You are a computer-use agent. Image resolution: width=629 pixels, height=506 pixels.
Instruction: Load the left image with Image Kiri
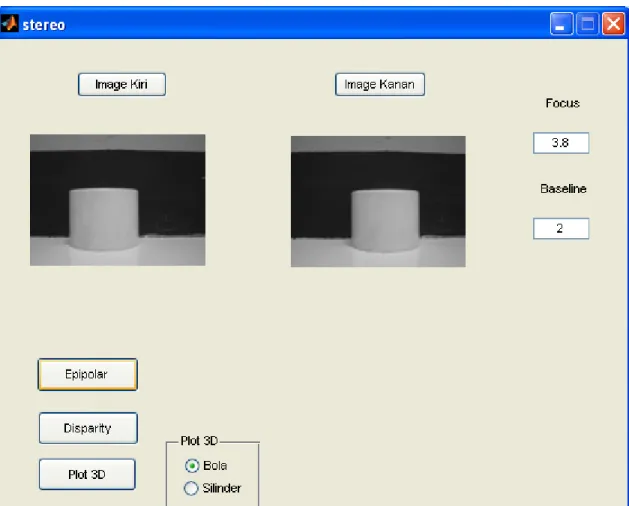[122, 84]
